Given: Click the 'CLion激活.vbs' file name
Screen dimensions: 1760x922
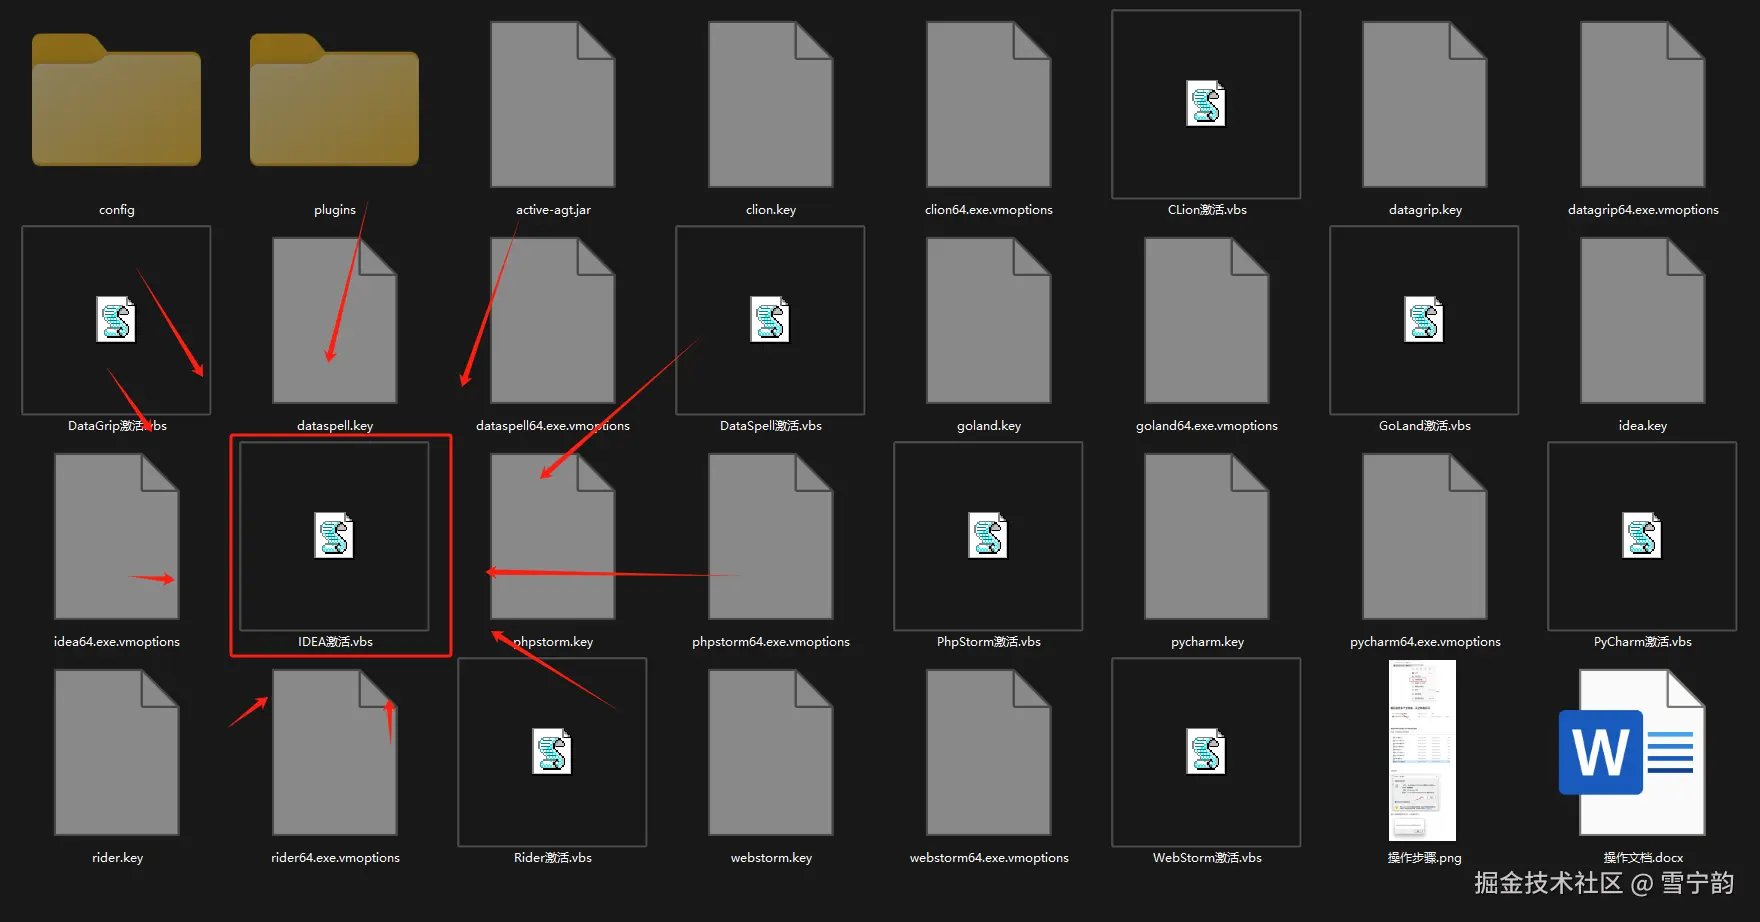Looking at the screenshot, I should [1207, 210].
